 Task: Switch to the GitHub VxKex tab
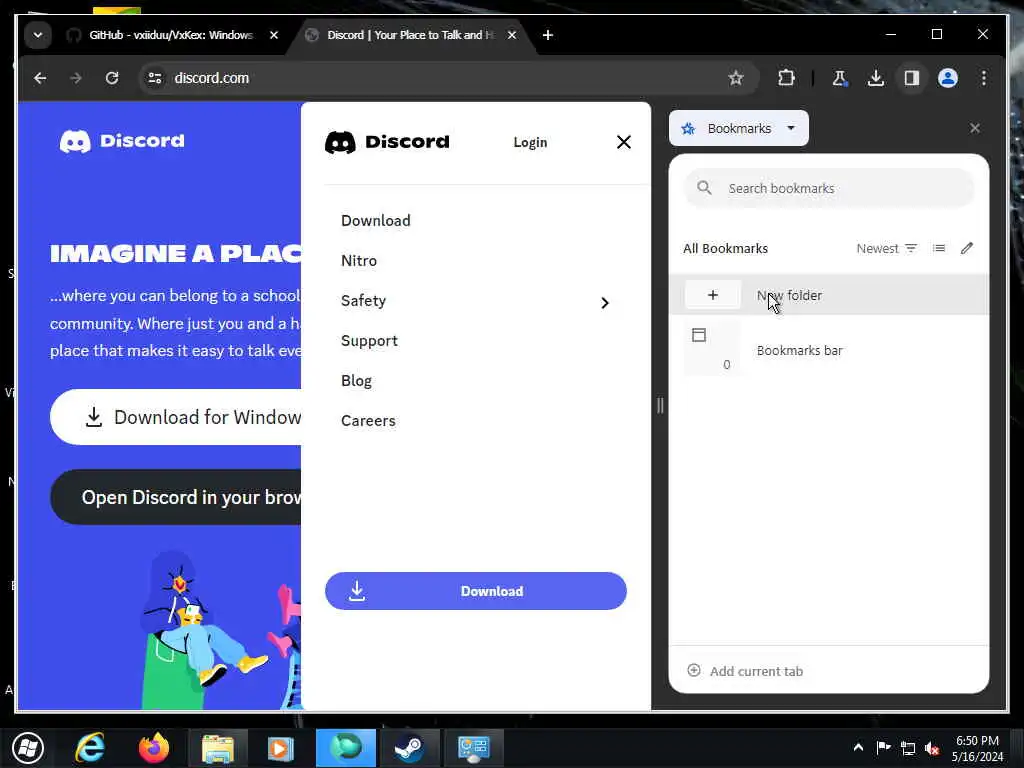pos(172,35)
